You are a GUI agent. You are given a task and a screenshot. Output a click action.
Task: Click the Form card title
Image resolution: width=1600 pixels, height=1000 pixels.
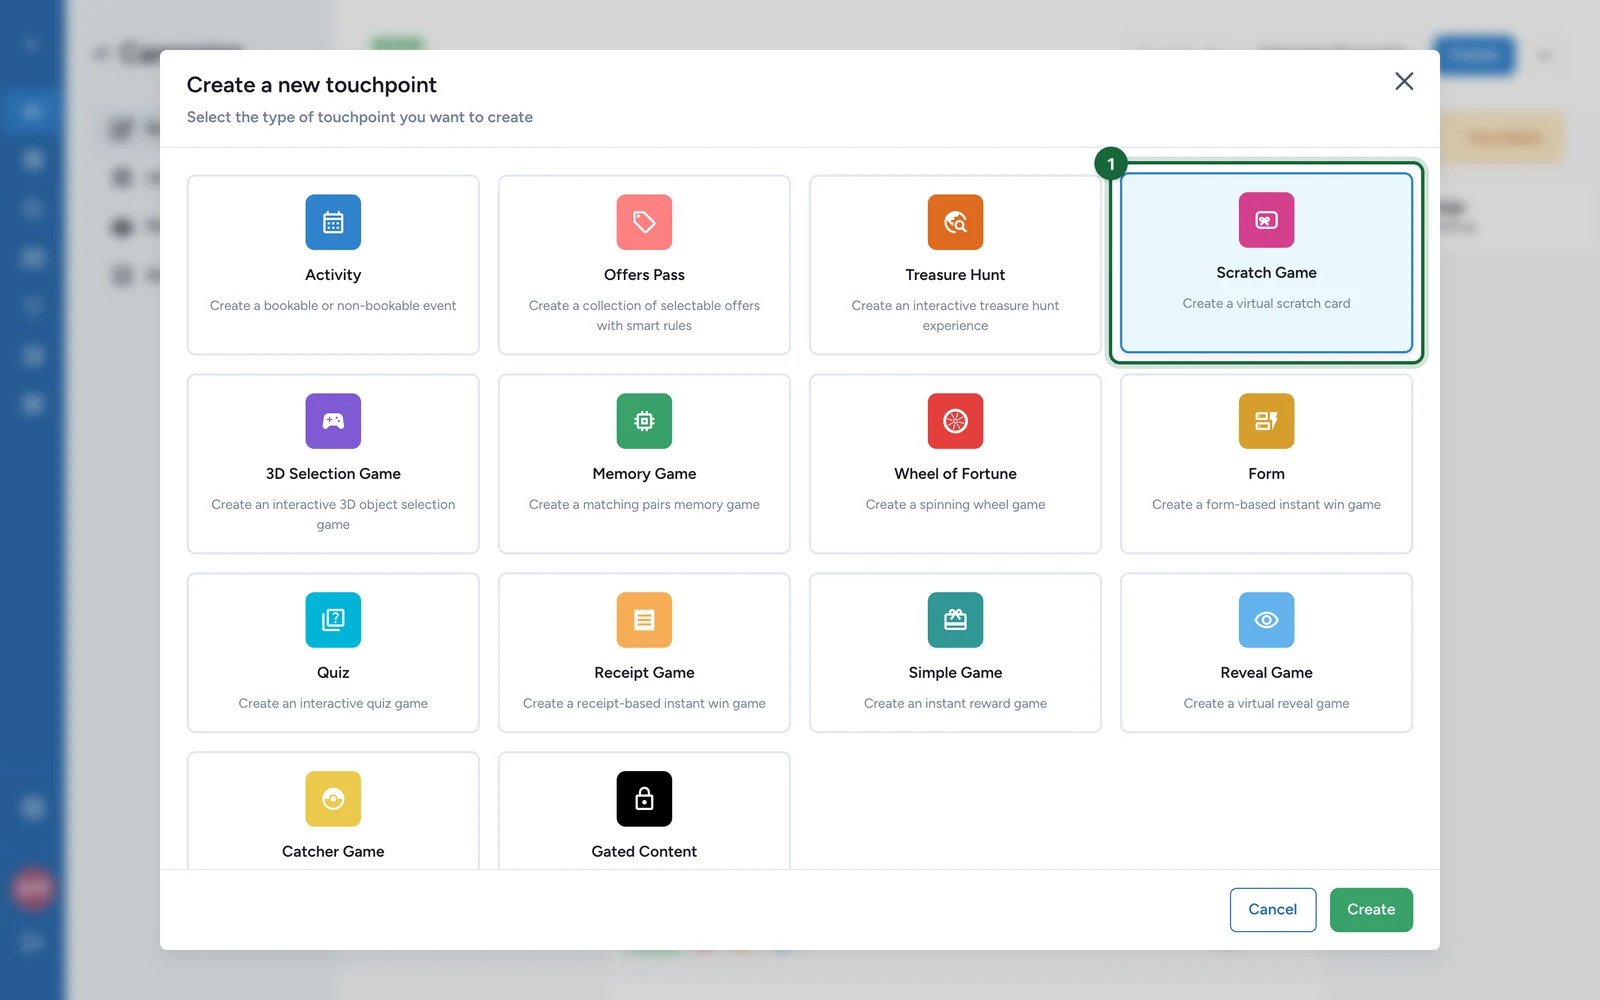pyautogui.click(x=1266, y=474)
